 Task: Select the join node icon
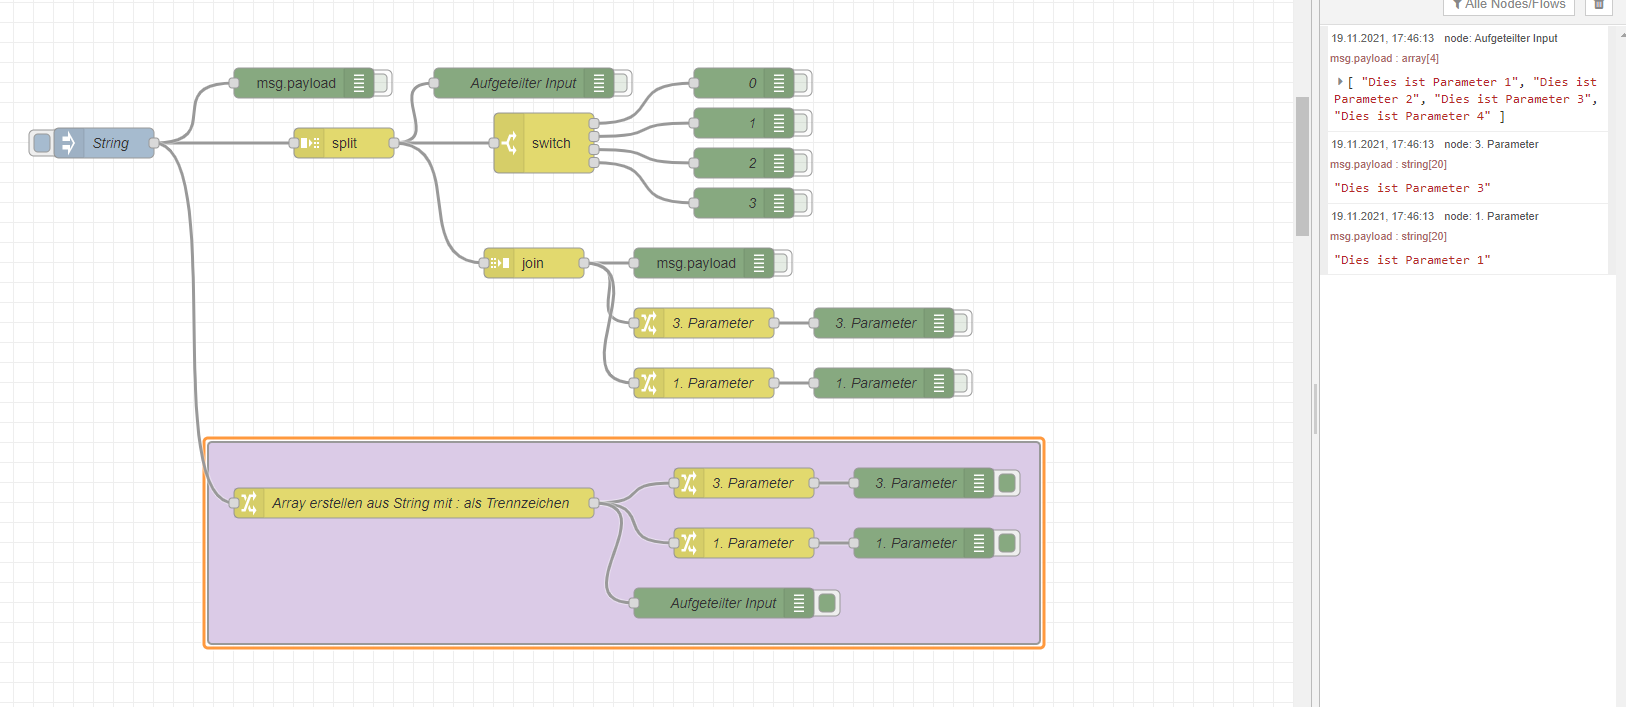click(x=500, y=263)
